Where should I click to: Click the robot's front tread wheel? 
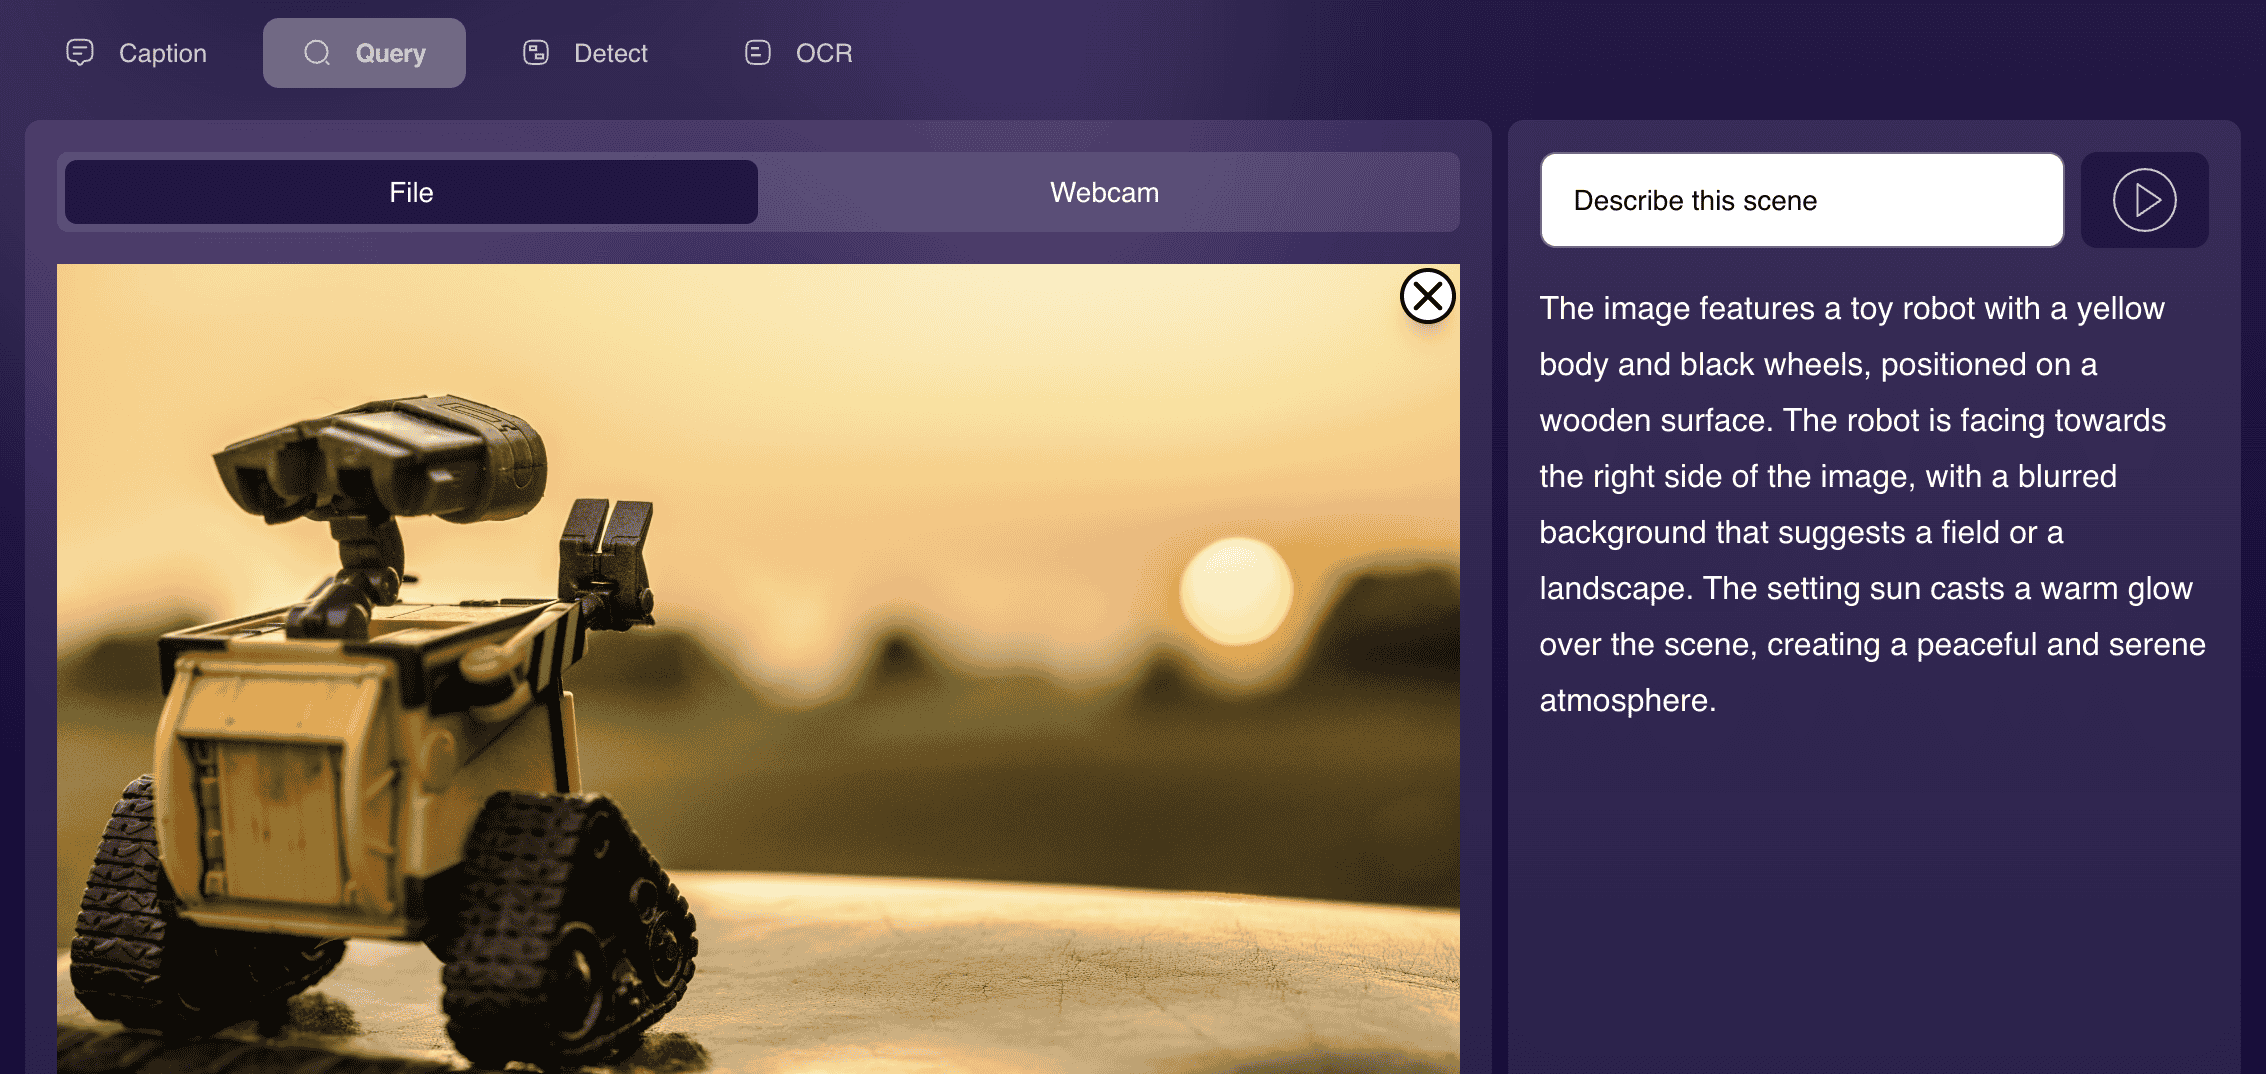(x=570, y=930)
